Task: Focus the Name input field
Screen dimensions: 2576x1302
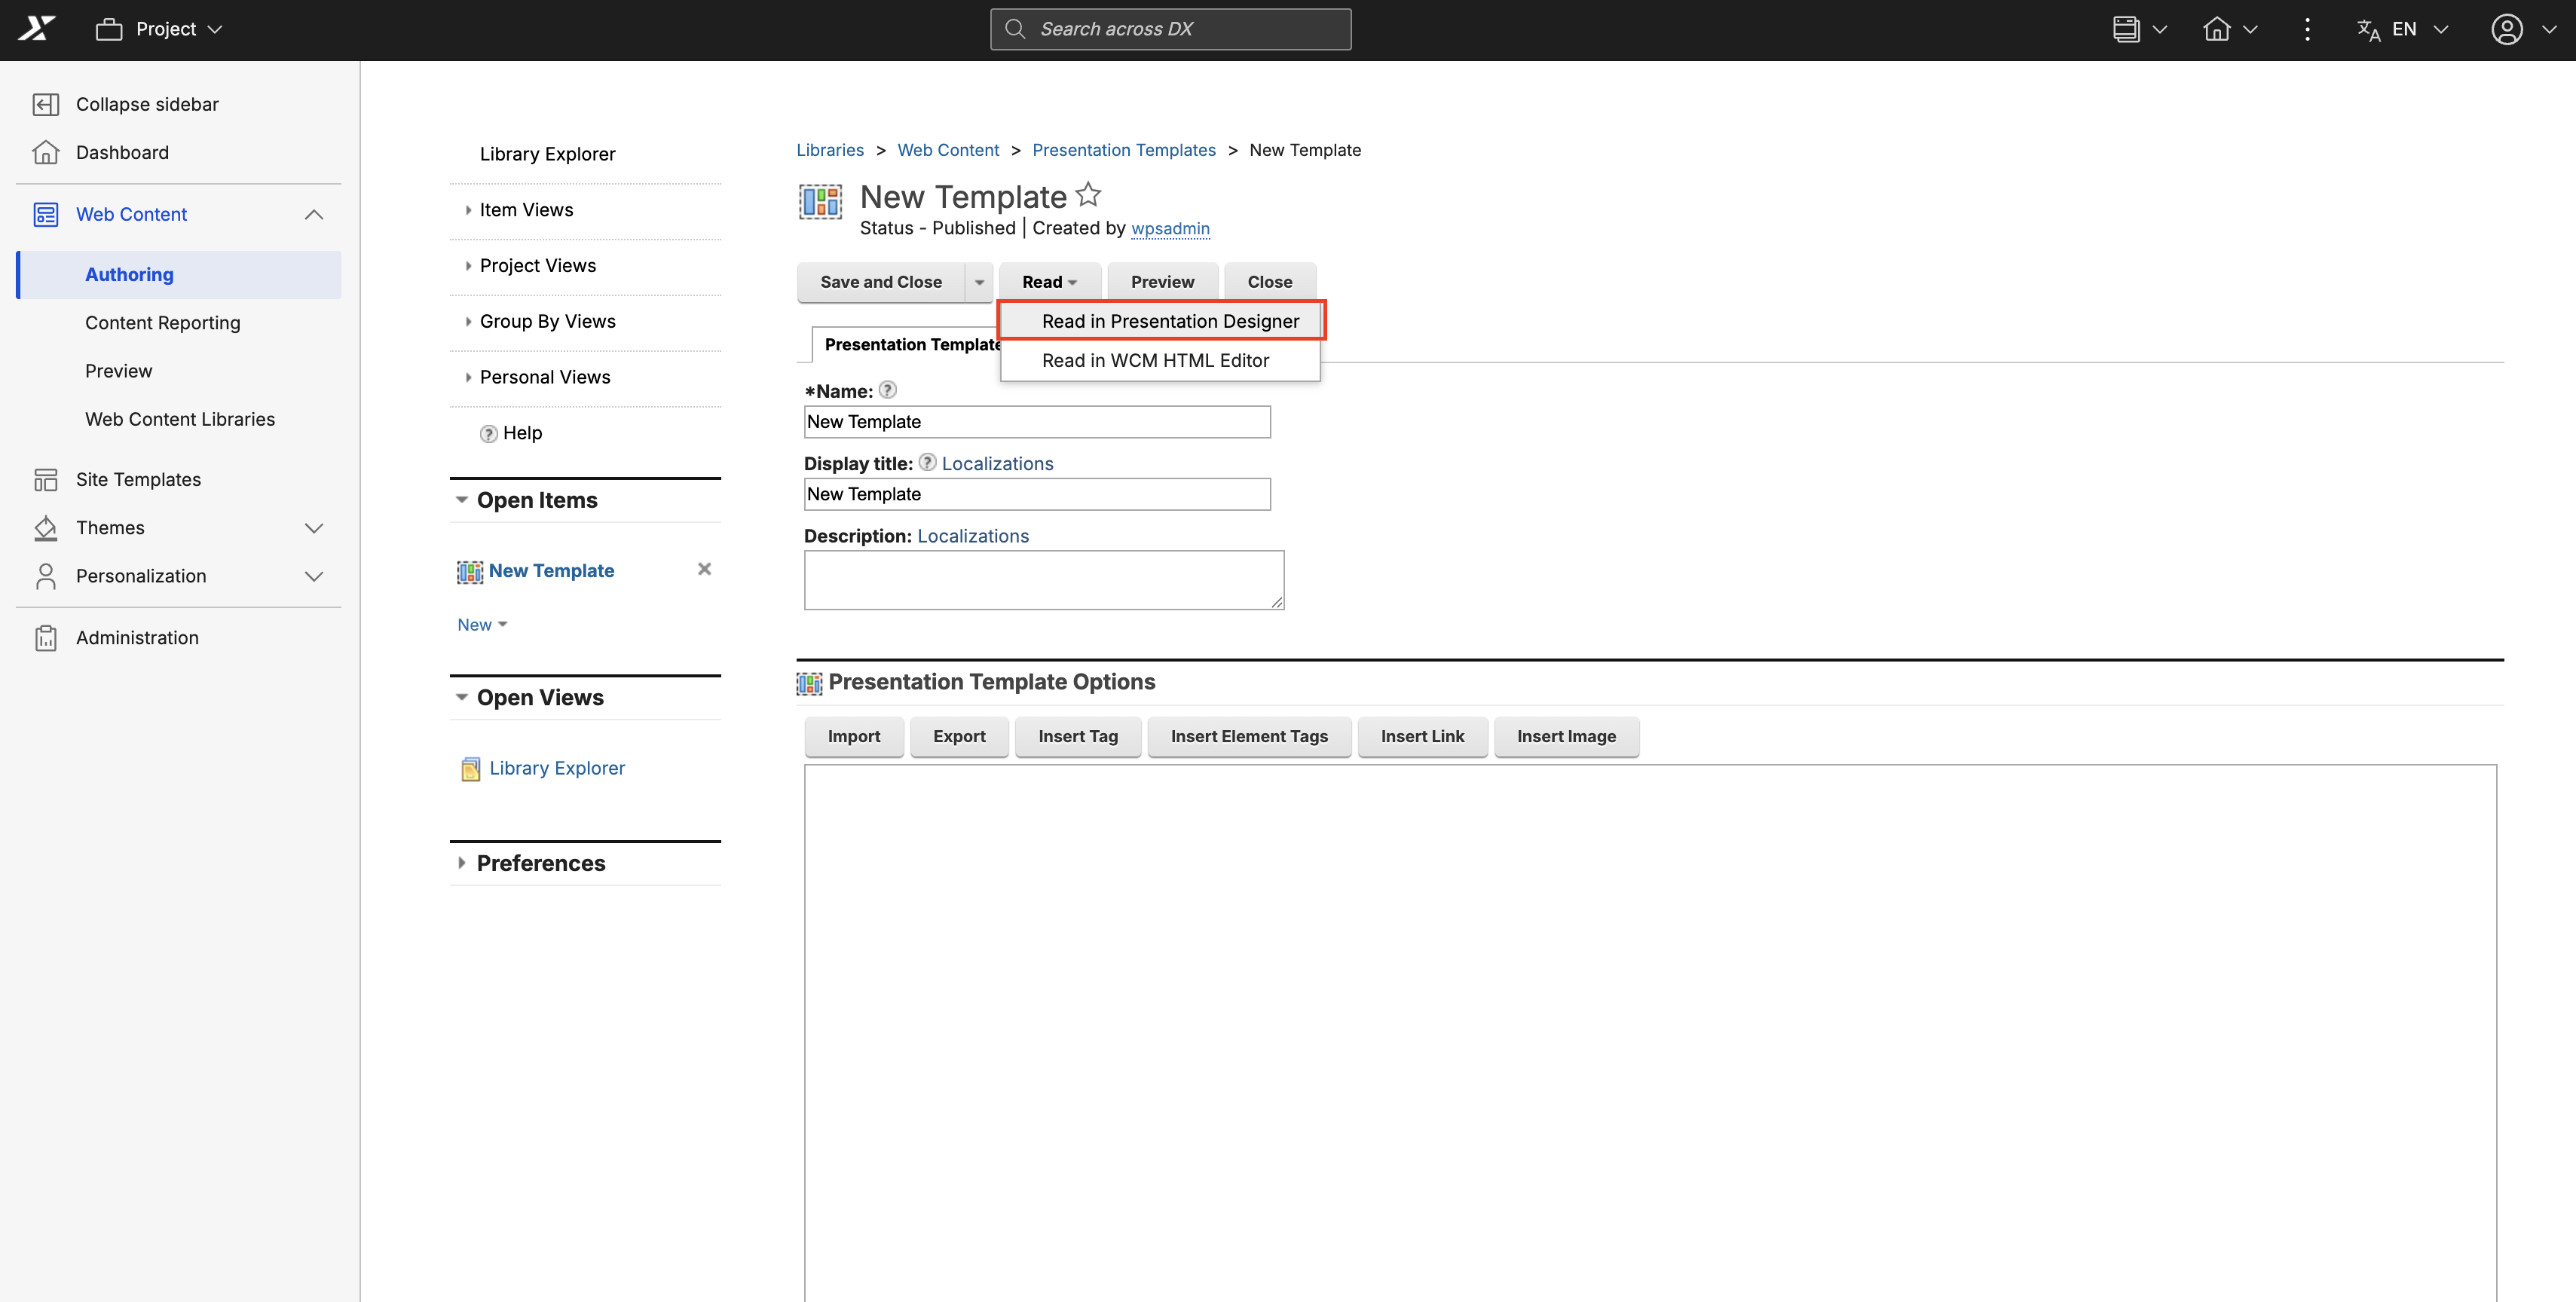Action: tap(1037, 421)
